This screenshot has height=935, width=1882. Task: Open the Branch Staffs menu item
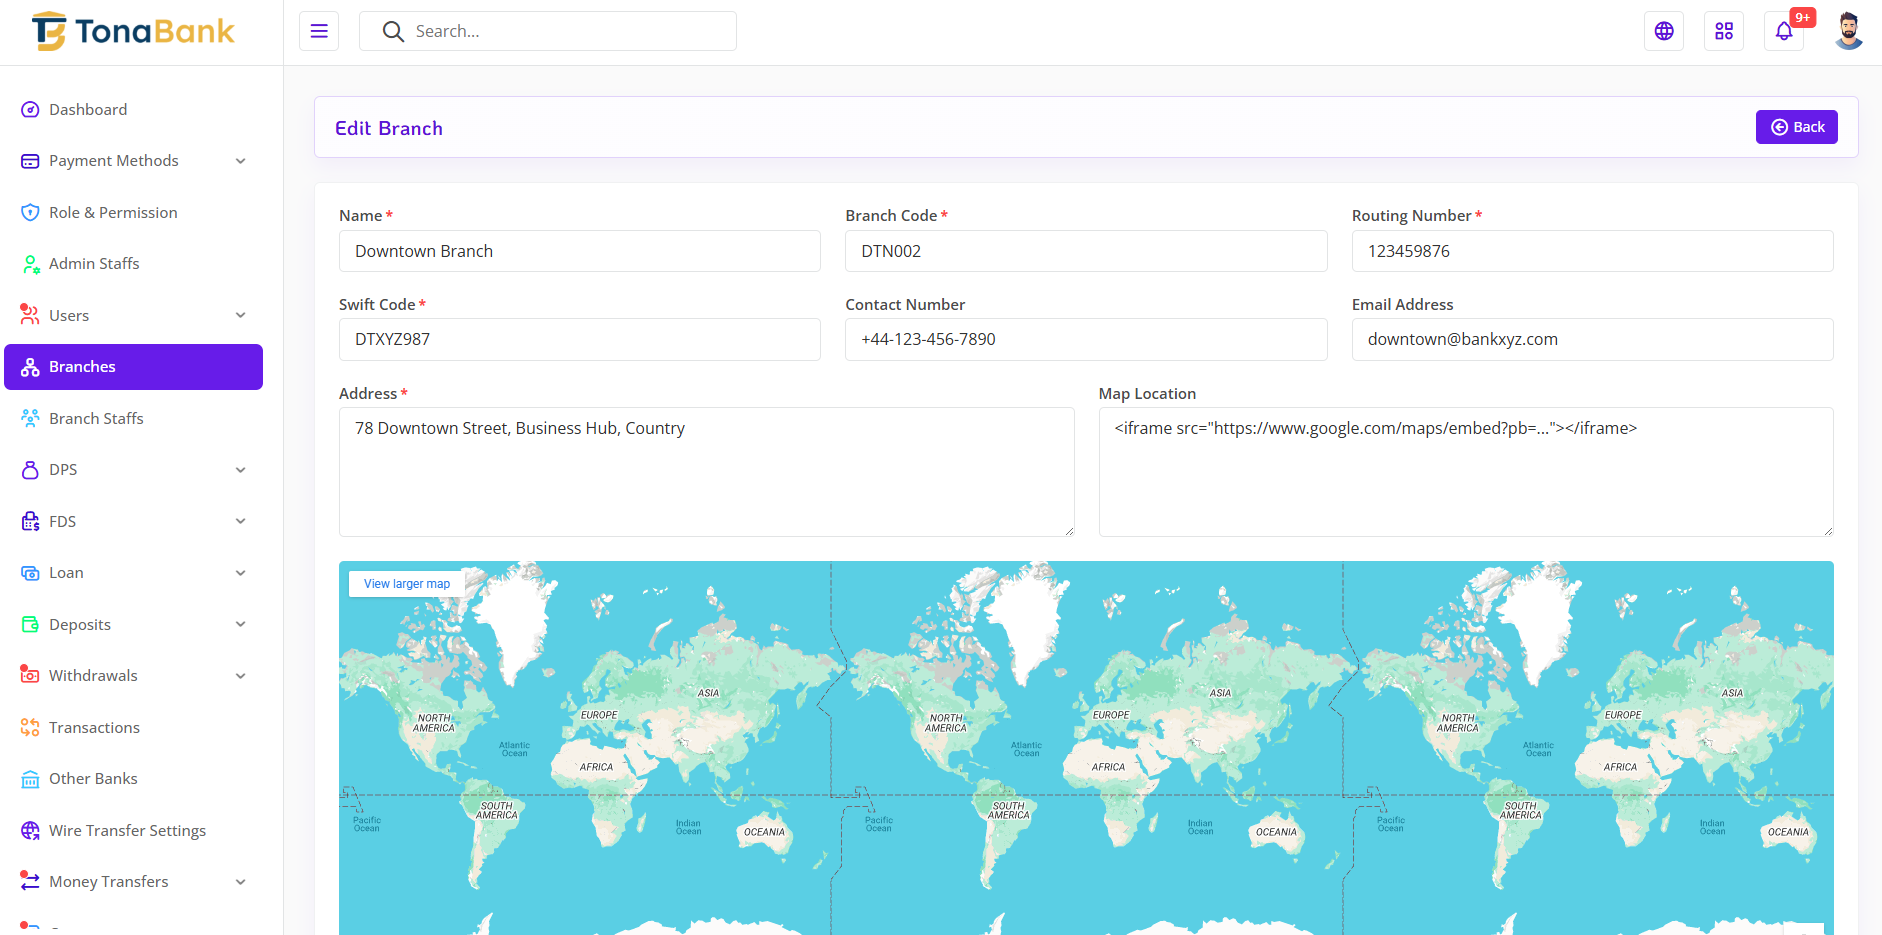(96, 419)
